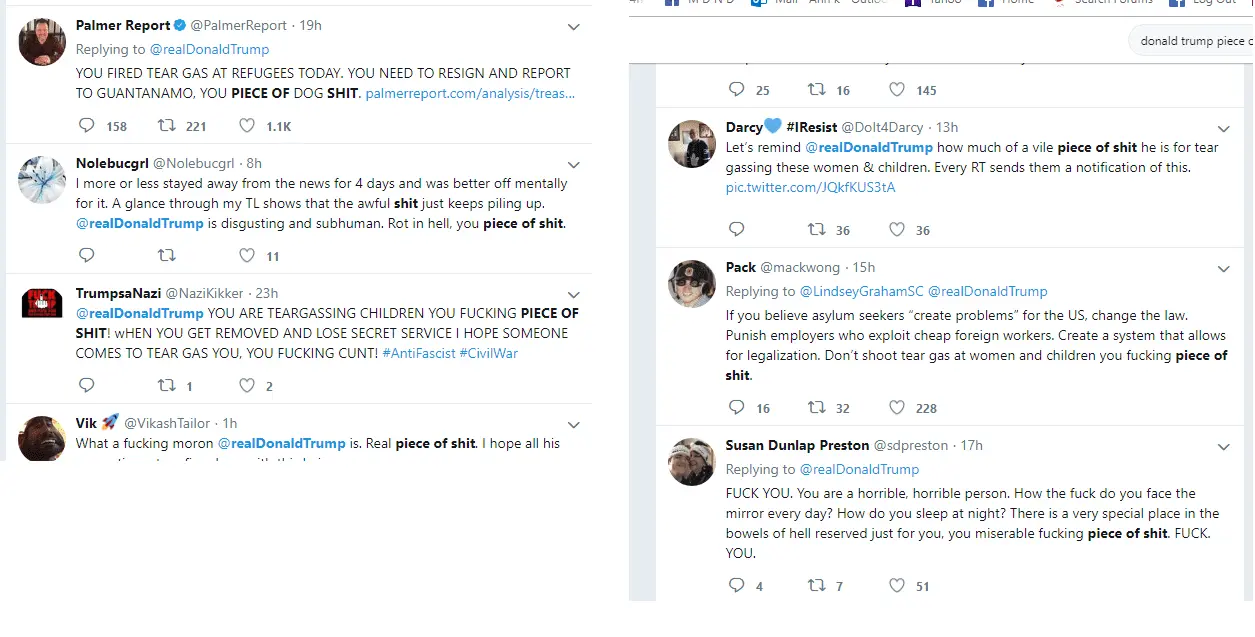Open the #AntiFascist hashtag
The width and height of the screenshot is (1255, 637).
click(418, 353)
